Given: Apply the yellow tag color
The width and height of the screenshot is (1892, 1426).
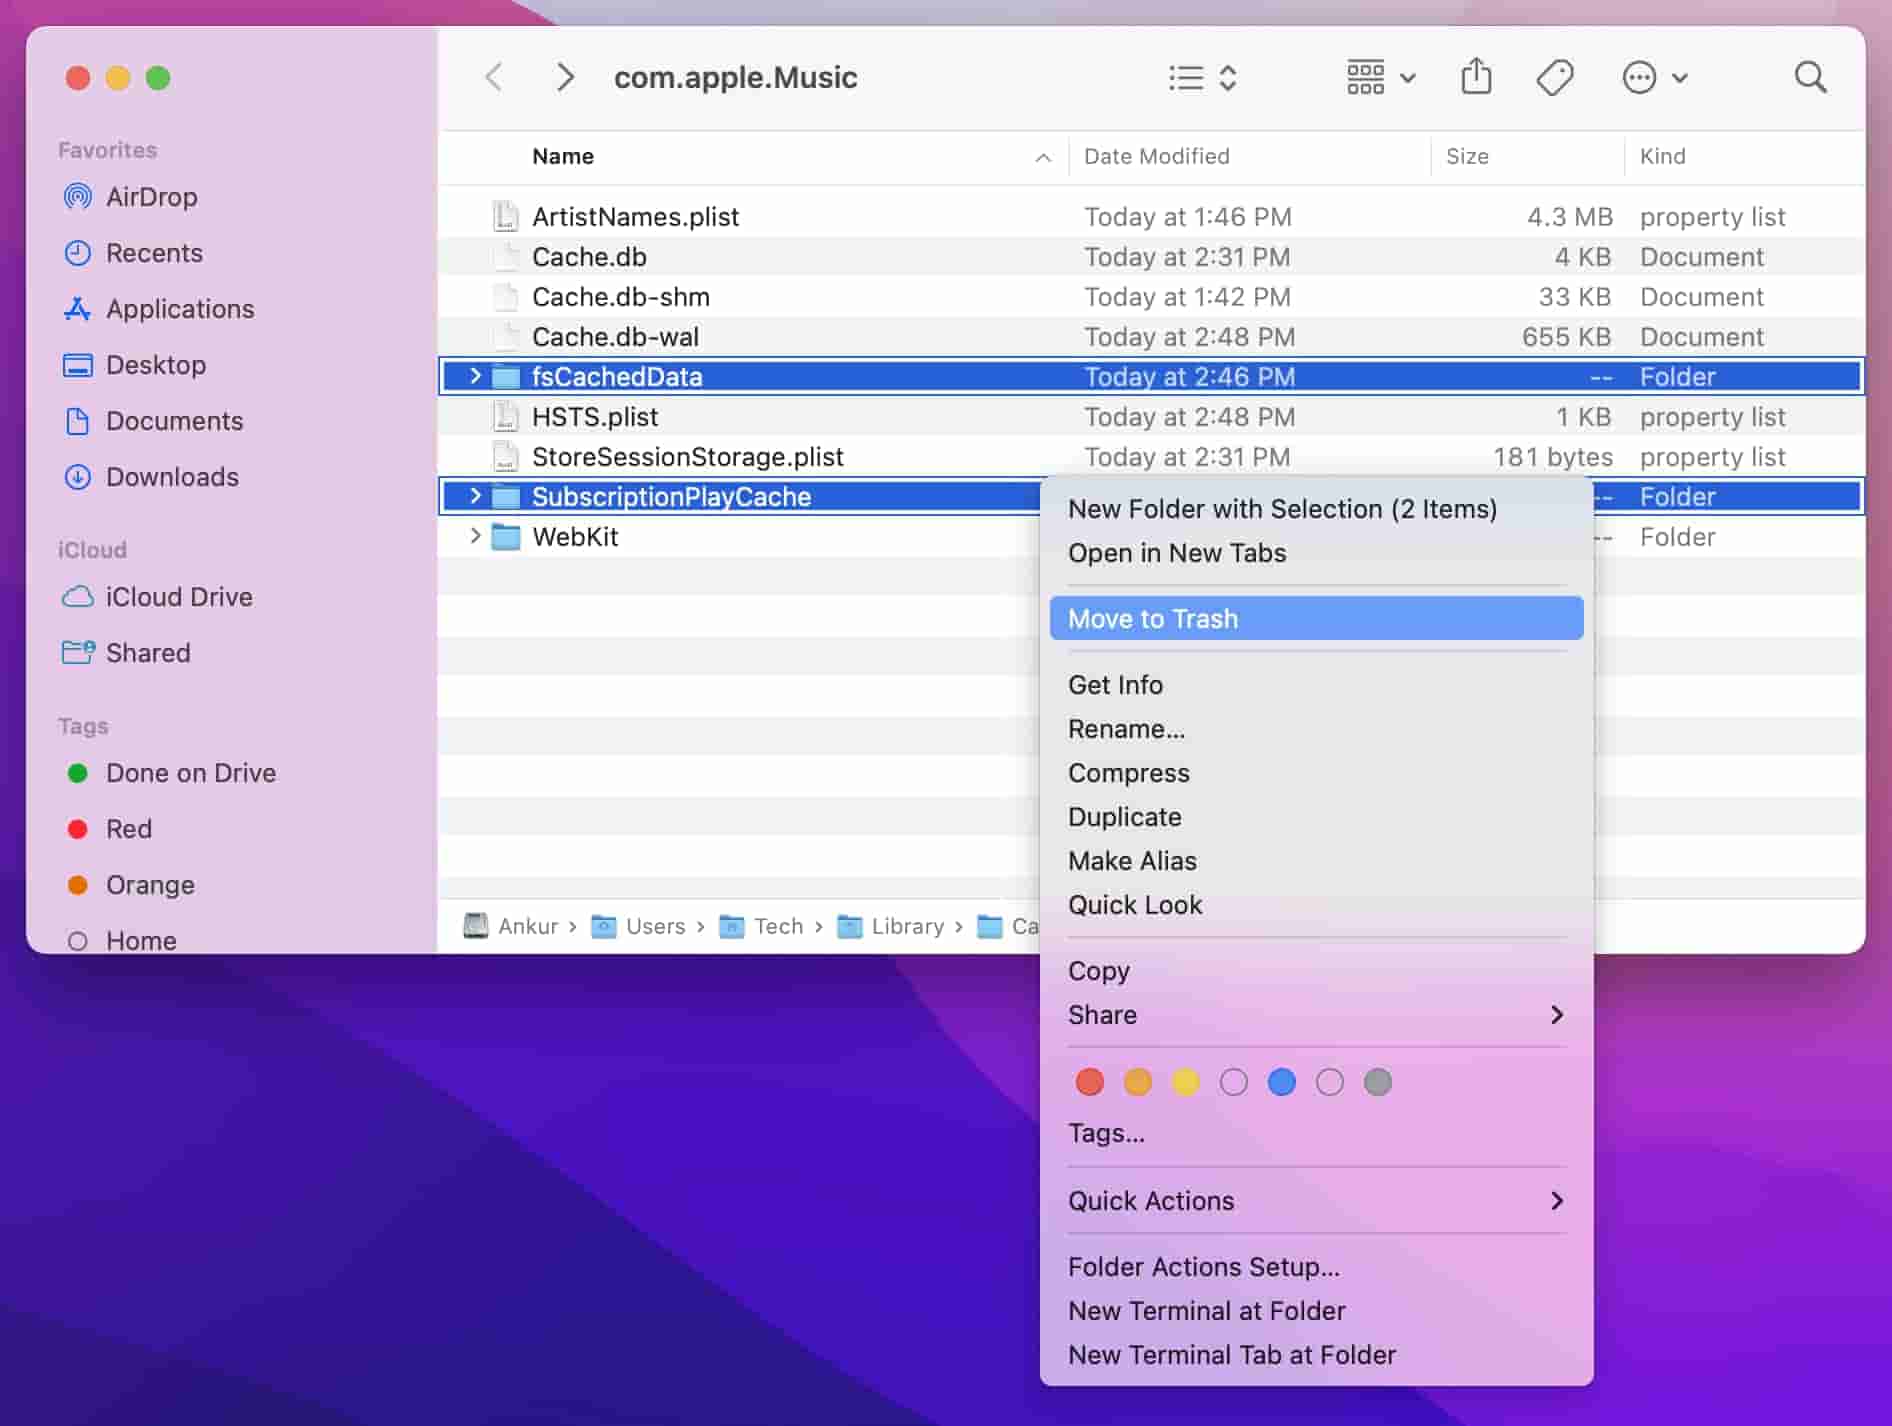Looking at the screenshot, I should pos(1185,1082).
